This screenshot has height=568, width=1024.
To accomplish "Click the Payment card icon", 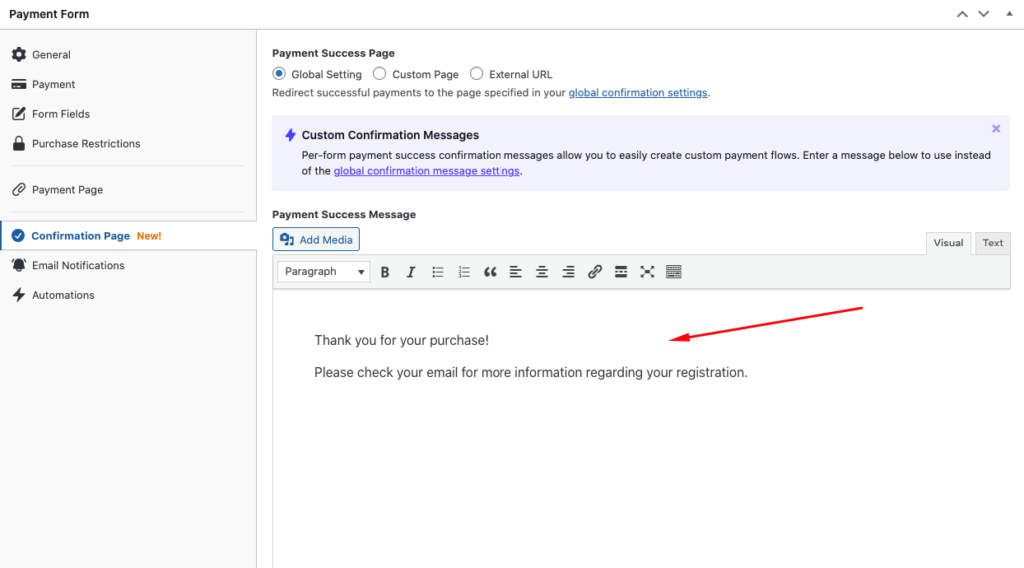I will tap(19, 84).
